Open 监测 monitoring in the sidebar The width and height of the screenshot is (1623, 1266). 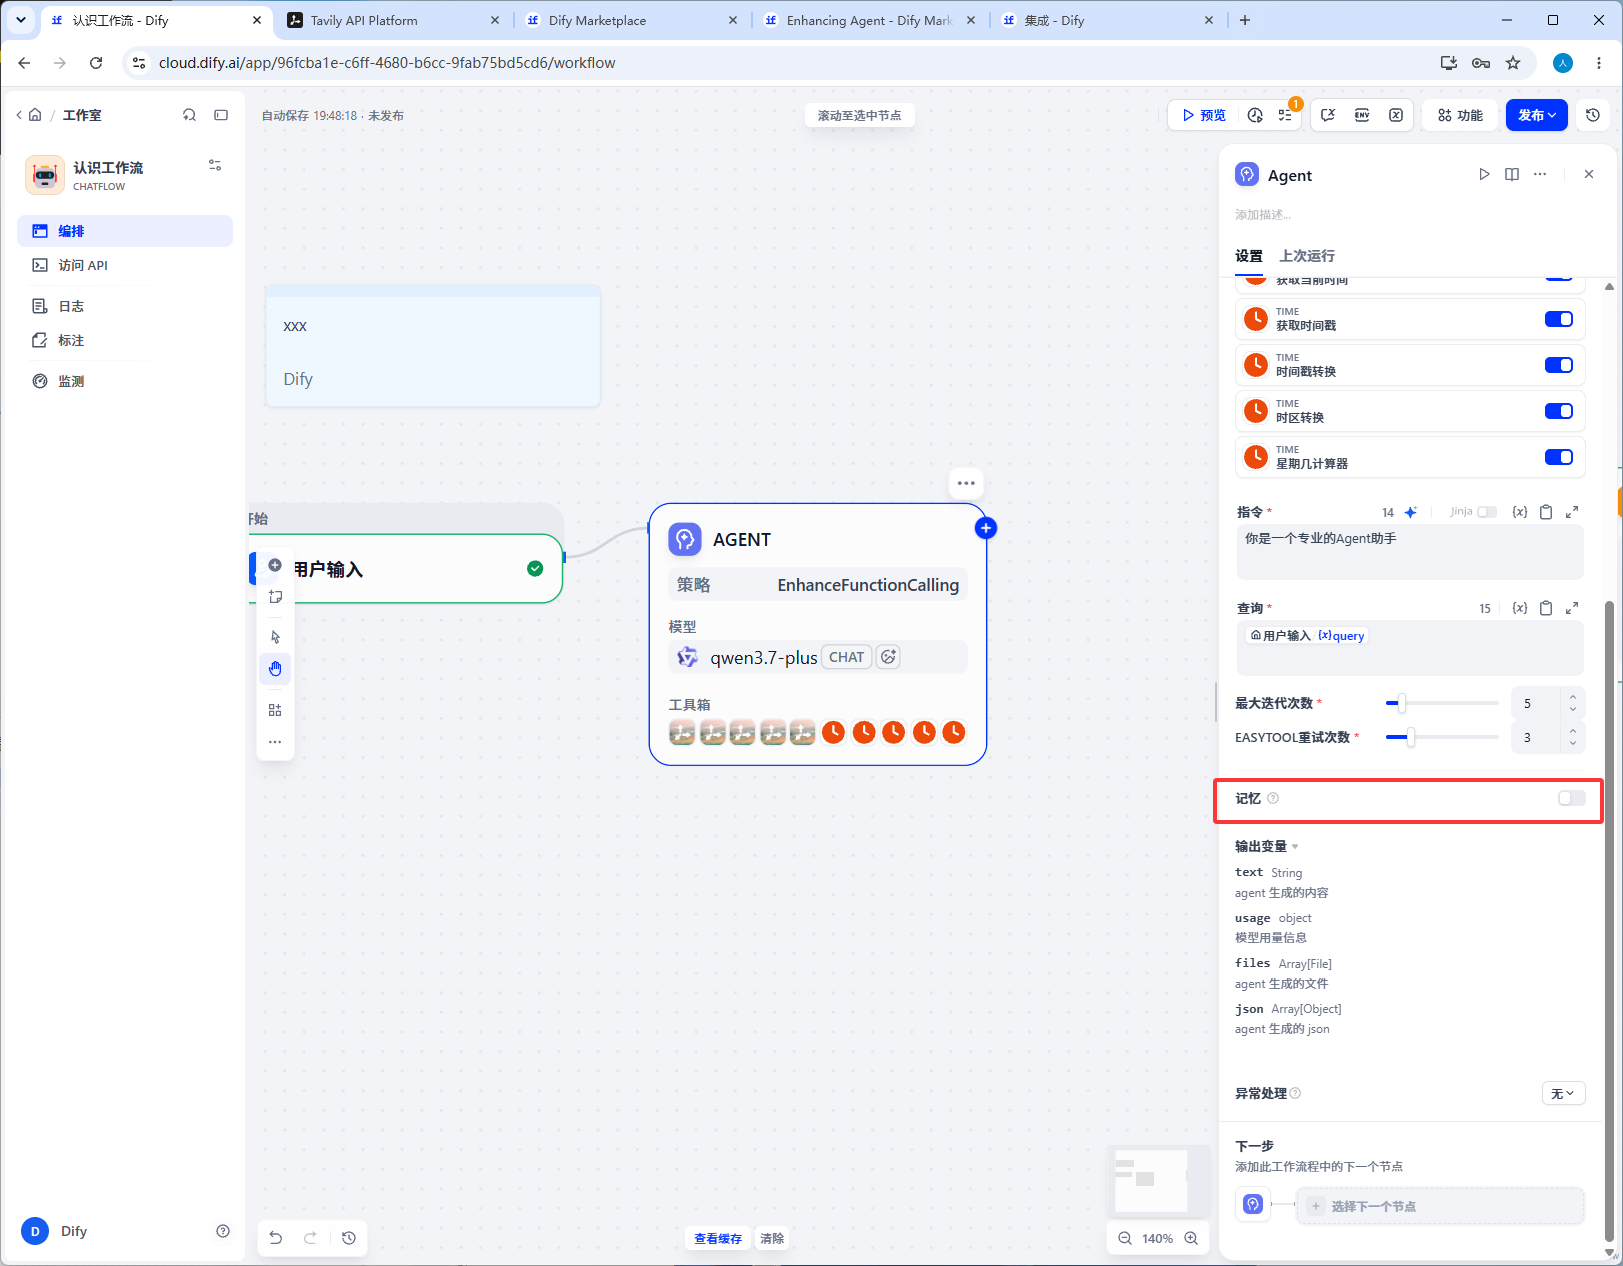pos(125,381)
